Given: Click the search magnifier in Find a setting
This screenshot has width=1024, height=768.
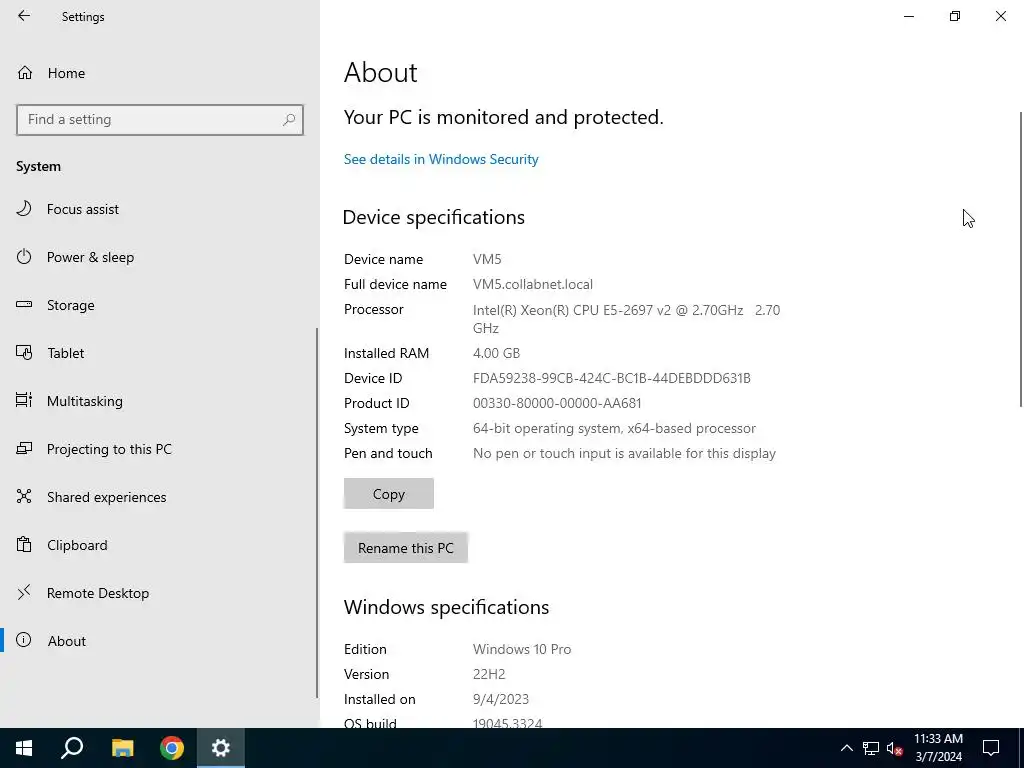Looking at the screenshot, I should pos(289,120).
